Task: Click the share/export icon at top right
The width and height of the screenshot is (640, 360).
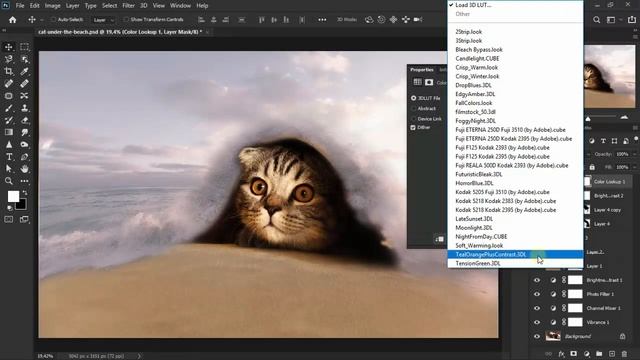Action: coord(631,20)
